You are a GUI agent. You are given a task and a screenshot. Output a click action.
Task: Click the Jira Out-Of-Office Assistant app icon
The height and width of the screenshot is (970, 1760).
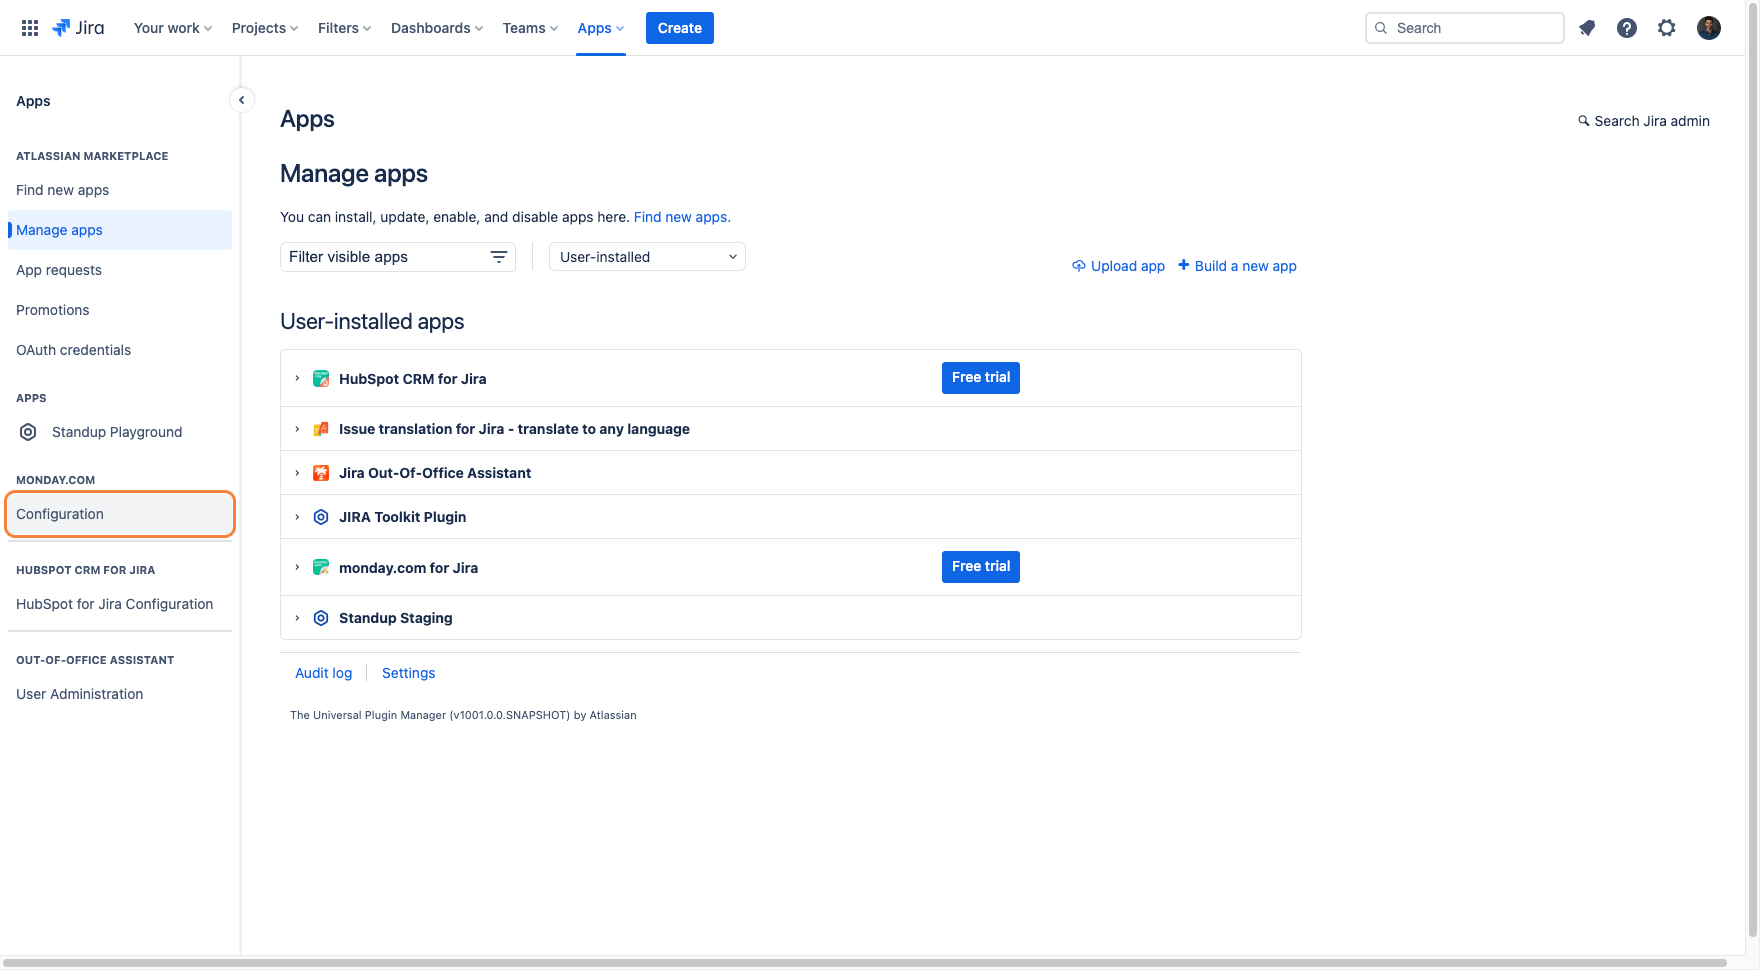(x=321, y=473)
